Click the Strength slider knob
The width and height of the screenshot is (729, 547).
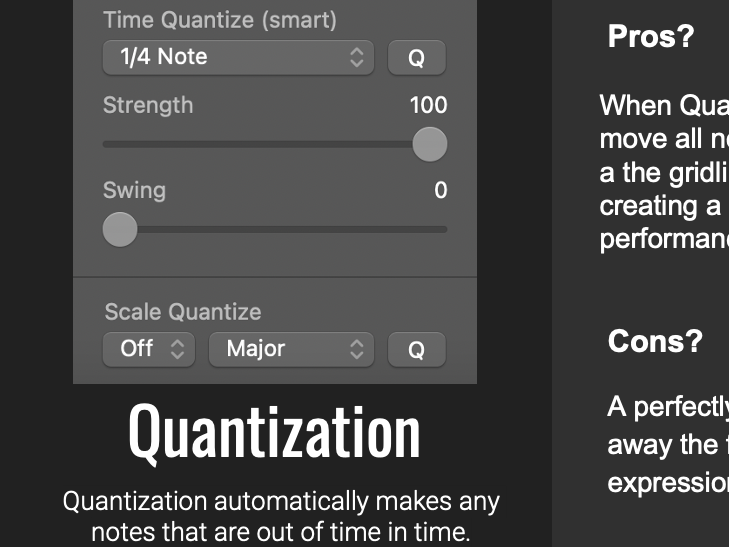pos(430,144)
